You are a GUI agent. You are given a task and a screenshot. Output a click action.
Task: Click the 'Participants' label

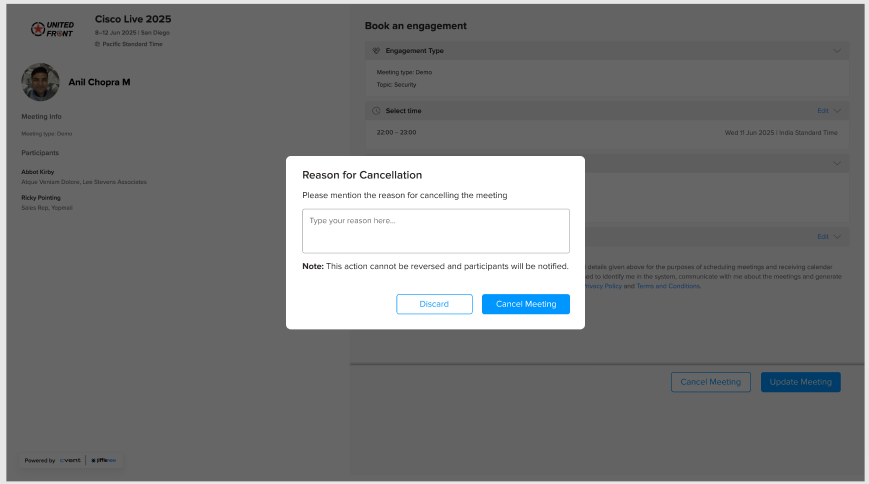click(40, 152)
